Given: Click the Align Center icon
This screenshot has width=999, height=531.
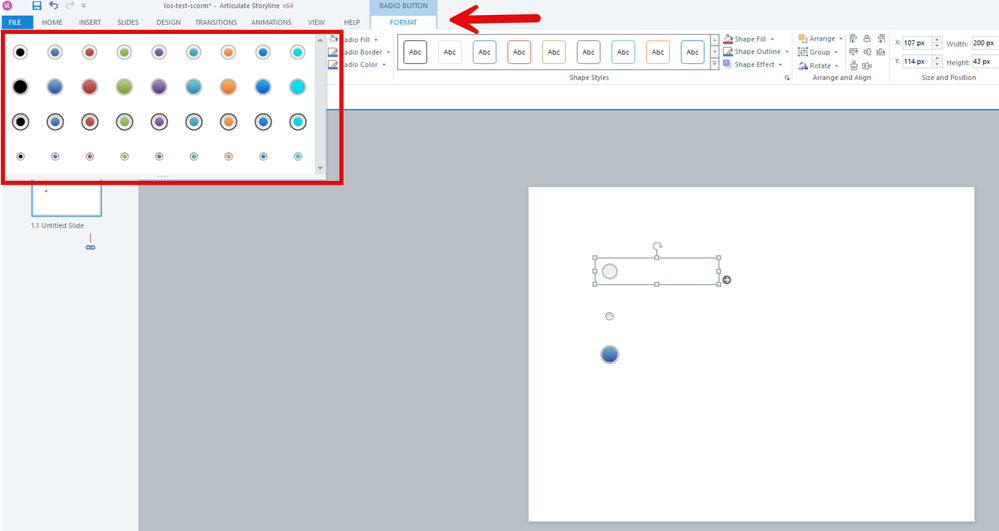Looking at the screenshot, I should point(867,39).
